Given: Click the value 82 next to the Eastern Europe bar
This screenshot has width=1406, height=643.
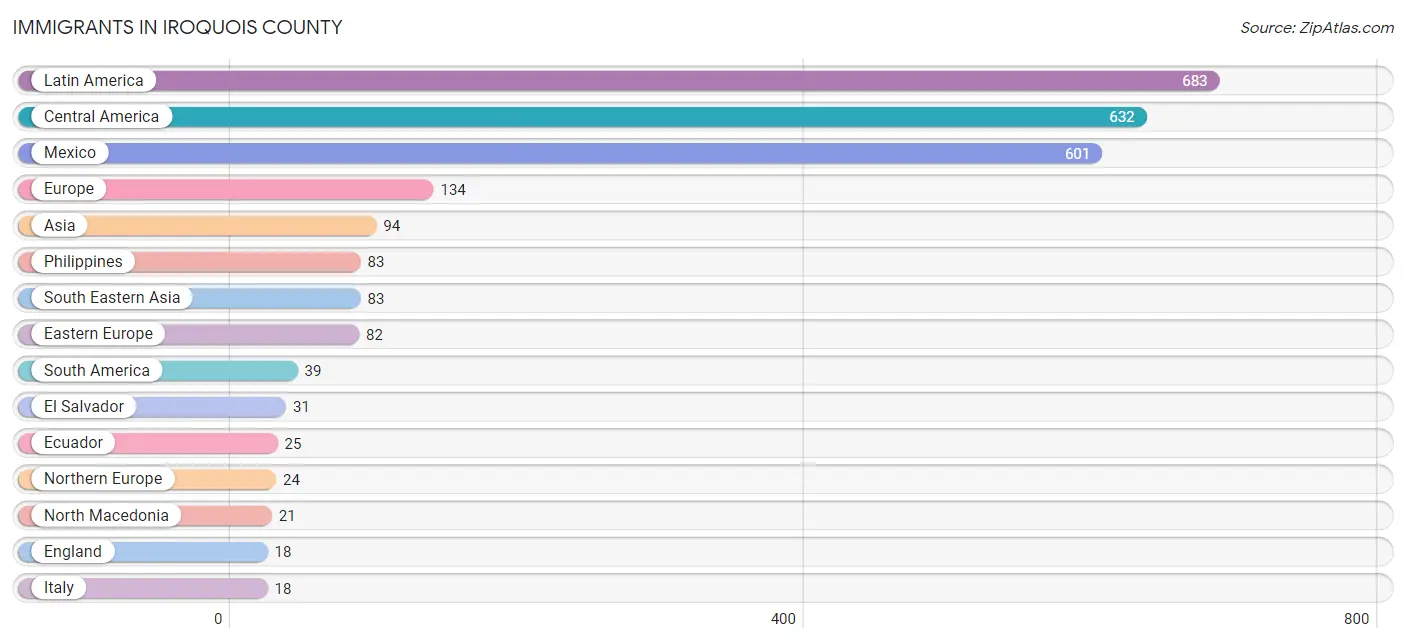Looking at the screenshot, I should [375, 335].
